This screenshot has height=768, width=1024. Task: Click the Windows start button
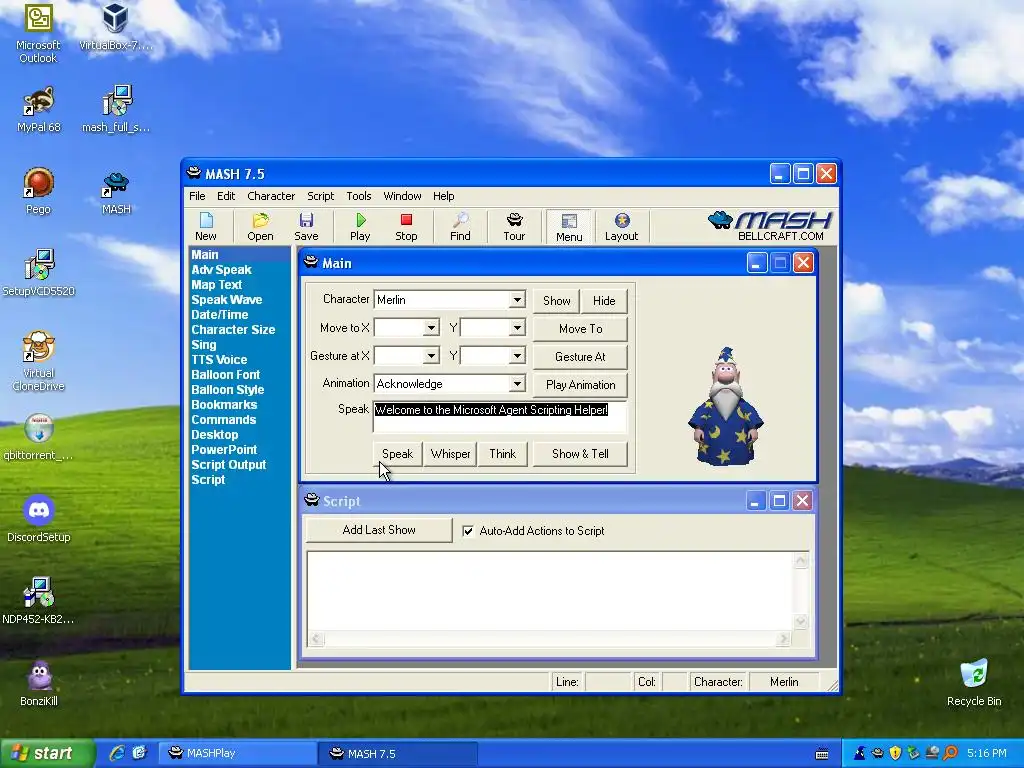tap(47, 753)
